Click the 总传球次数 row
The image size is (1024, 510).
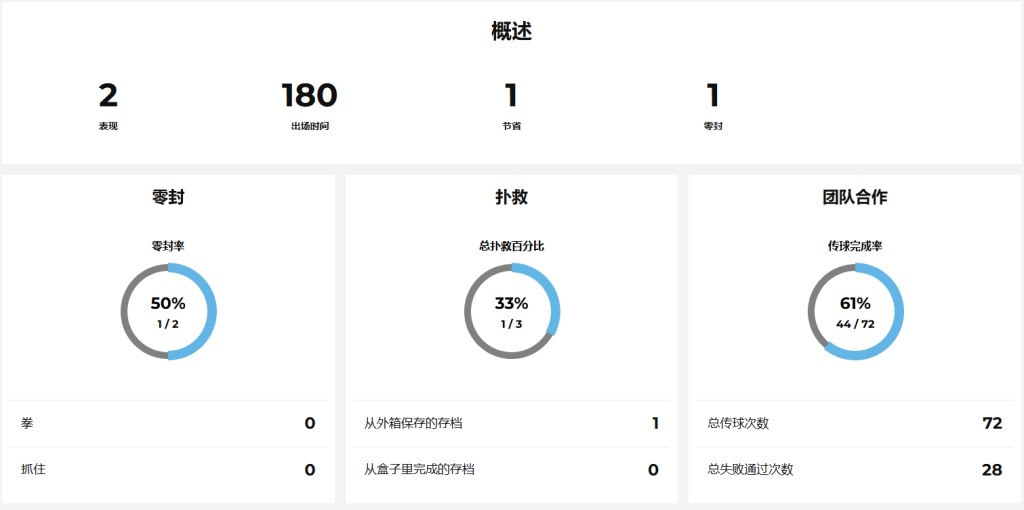(855, 423)
